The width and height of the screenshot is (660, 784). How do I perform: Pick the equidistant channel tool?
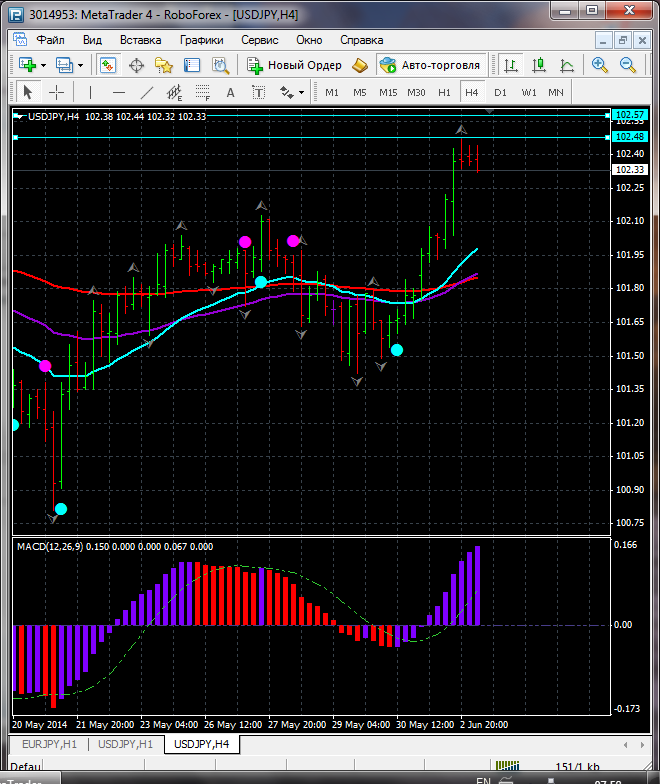click(175, 92)
